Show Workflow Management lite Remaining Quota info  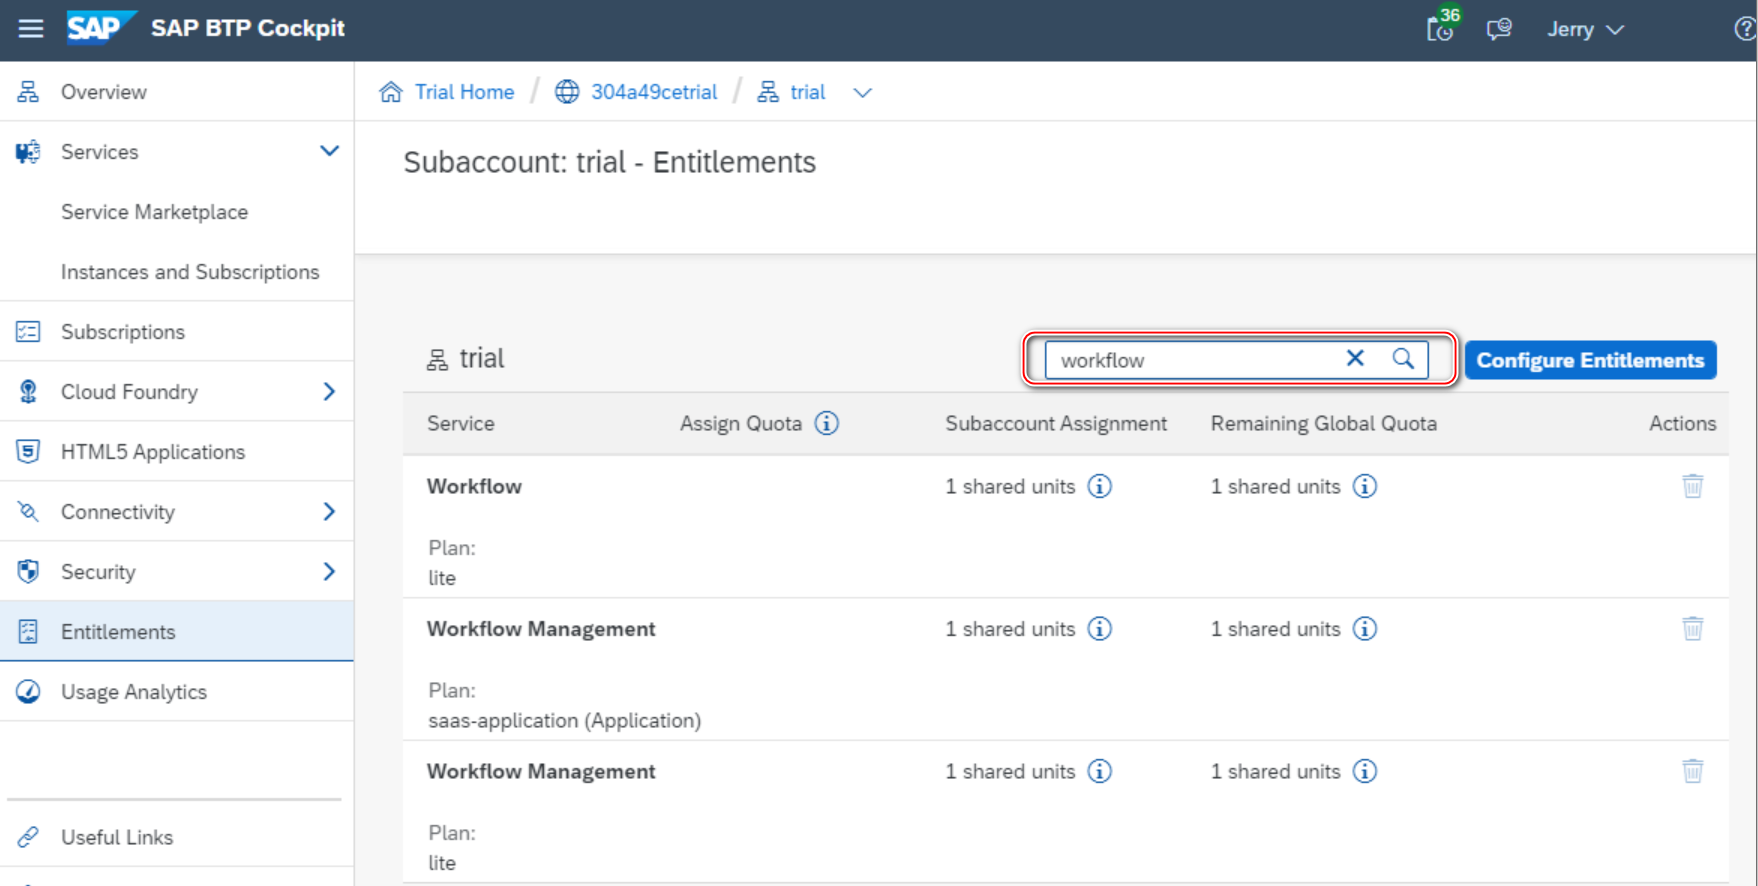(x=1365, y=771)
